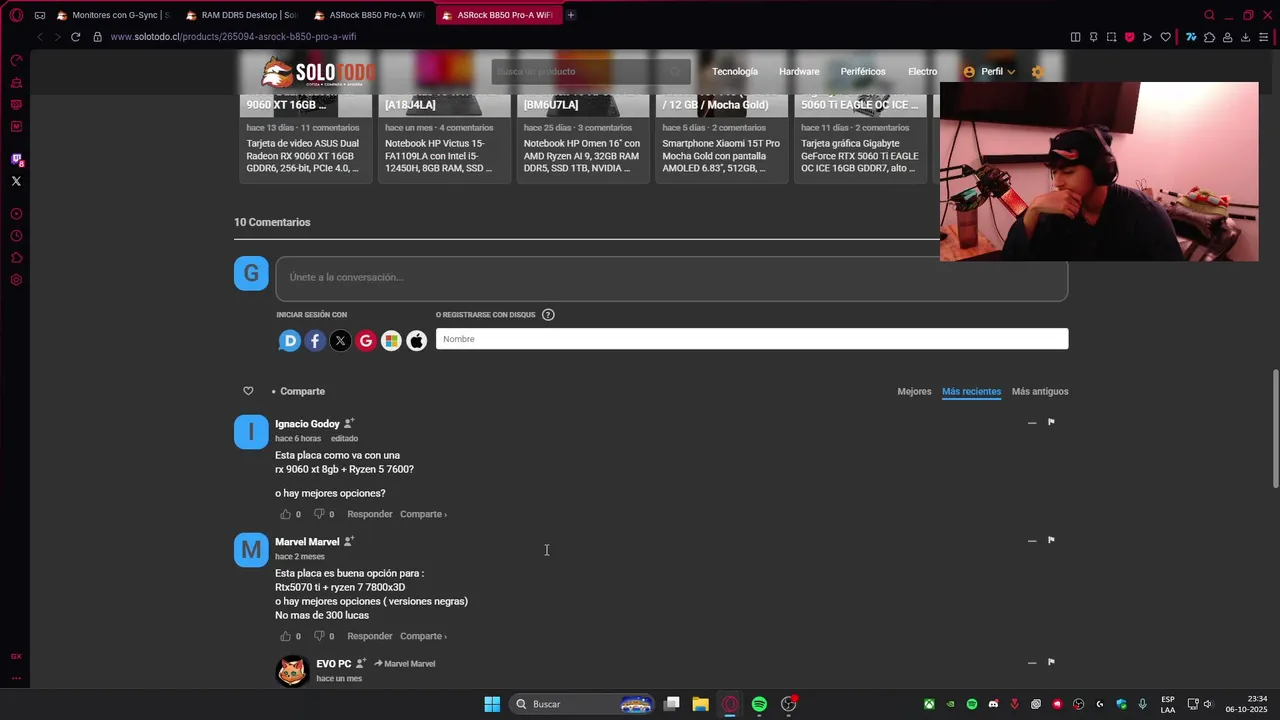Screen dimensions: 1280x720
Task: Sign in with Google icon
Action: pyautogui.click(x=366, y=341)
